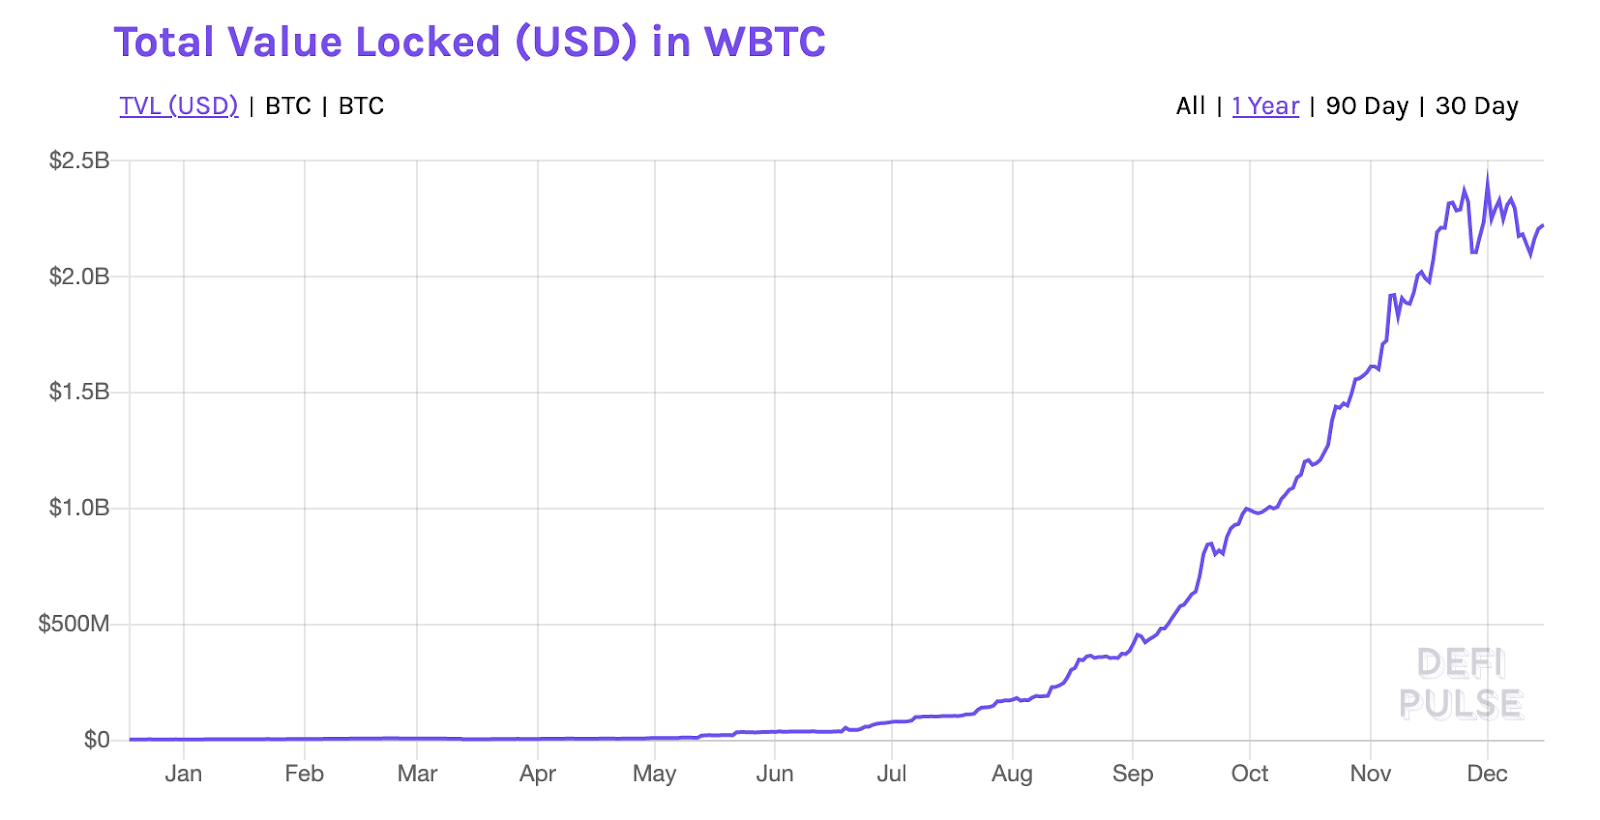Select the BTC option right after TVL (USD)

click(x=288, y=106)
